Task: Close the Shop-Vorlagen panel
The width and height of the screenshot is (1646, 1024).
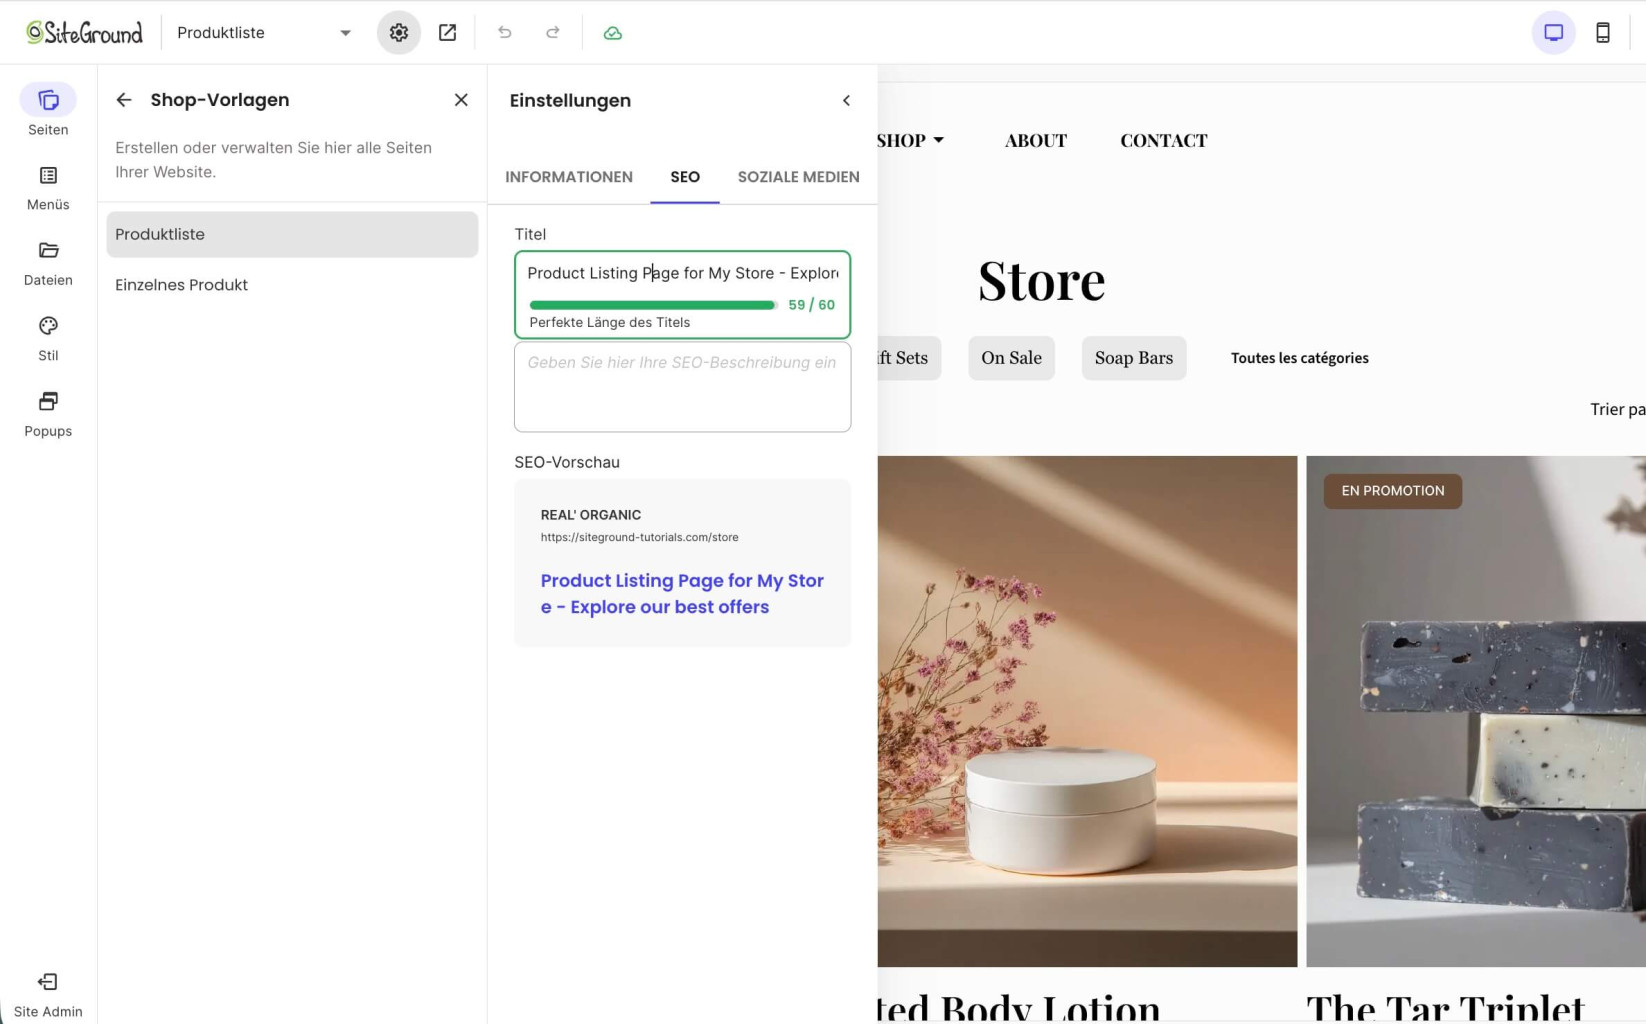Action: pos(461,100)
